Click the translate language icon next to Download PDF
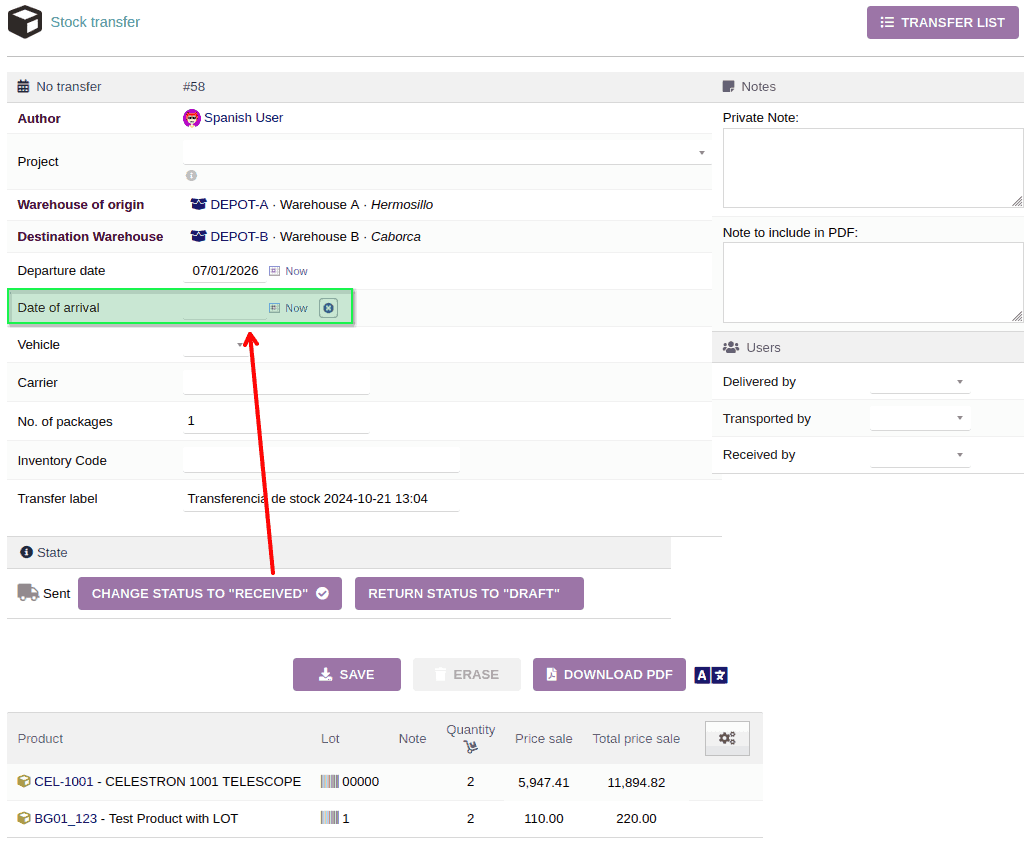This screenshot has height=847, width=1026. [711, 675]
